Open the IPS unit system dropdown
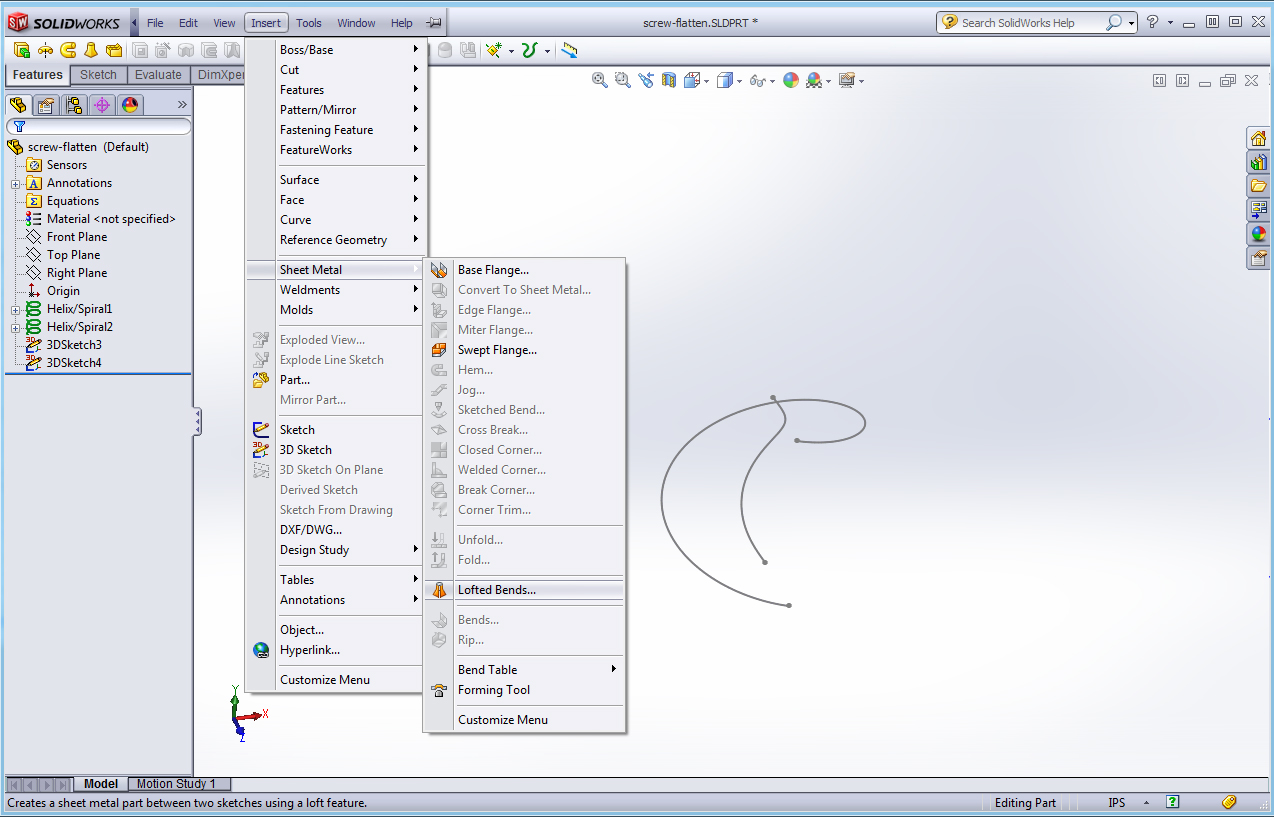 pos(1145,803)
